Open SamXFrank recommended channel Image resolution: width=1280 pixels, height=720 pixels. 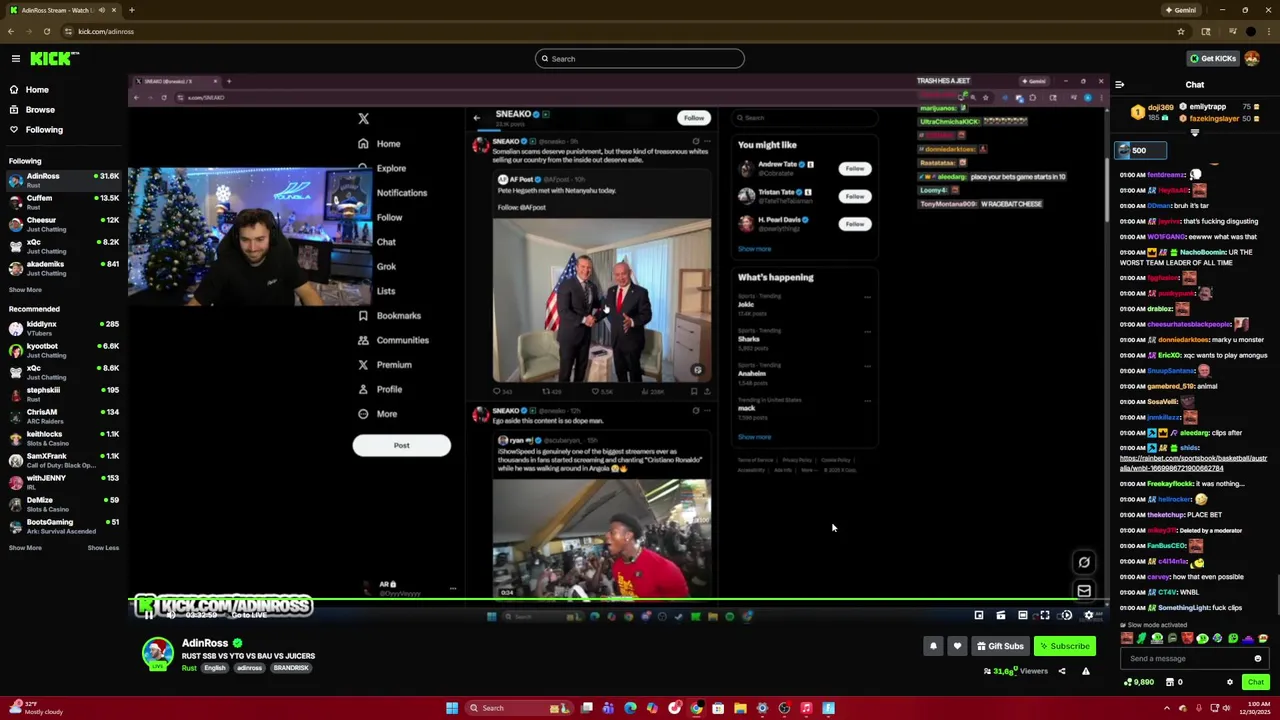tap(62, 460)
